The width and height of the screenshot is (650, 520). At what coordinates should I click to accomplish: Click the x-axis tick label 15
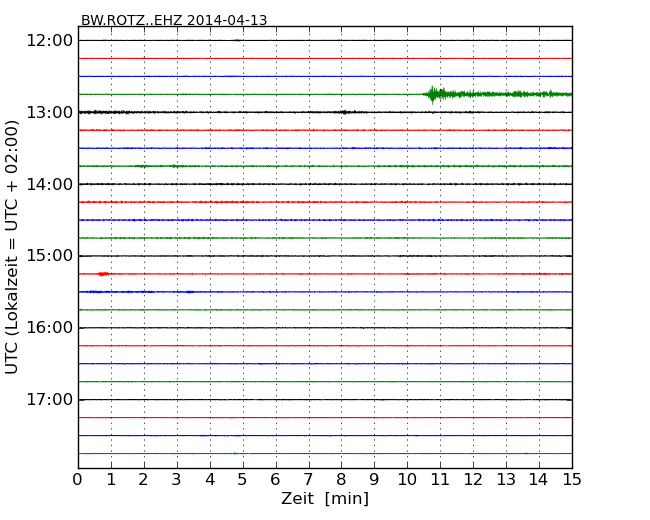pos(572,480)
